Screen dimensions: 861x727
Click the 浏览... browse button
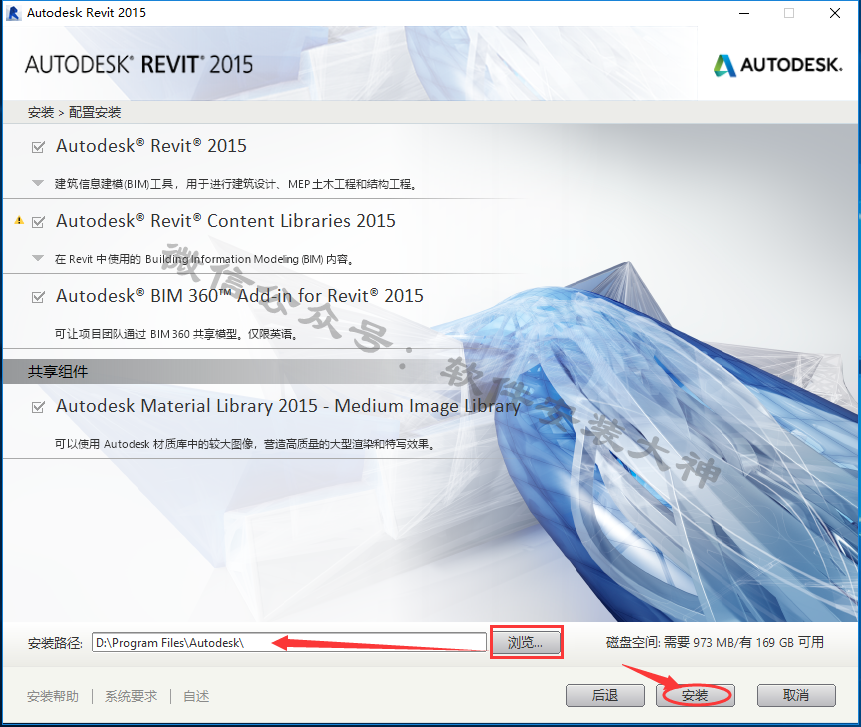526,642
